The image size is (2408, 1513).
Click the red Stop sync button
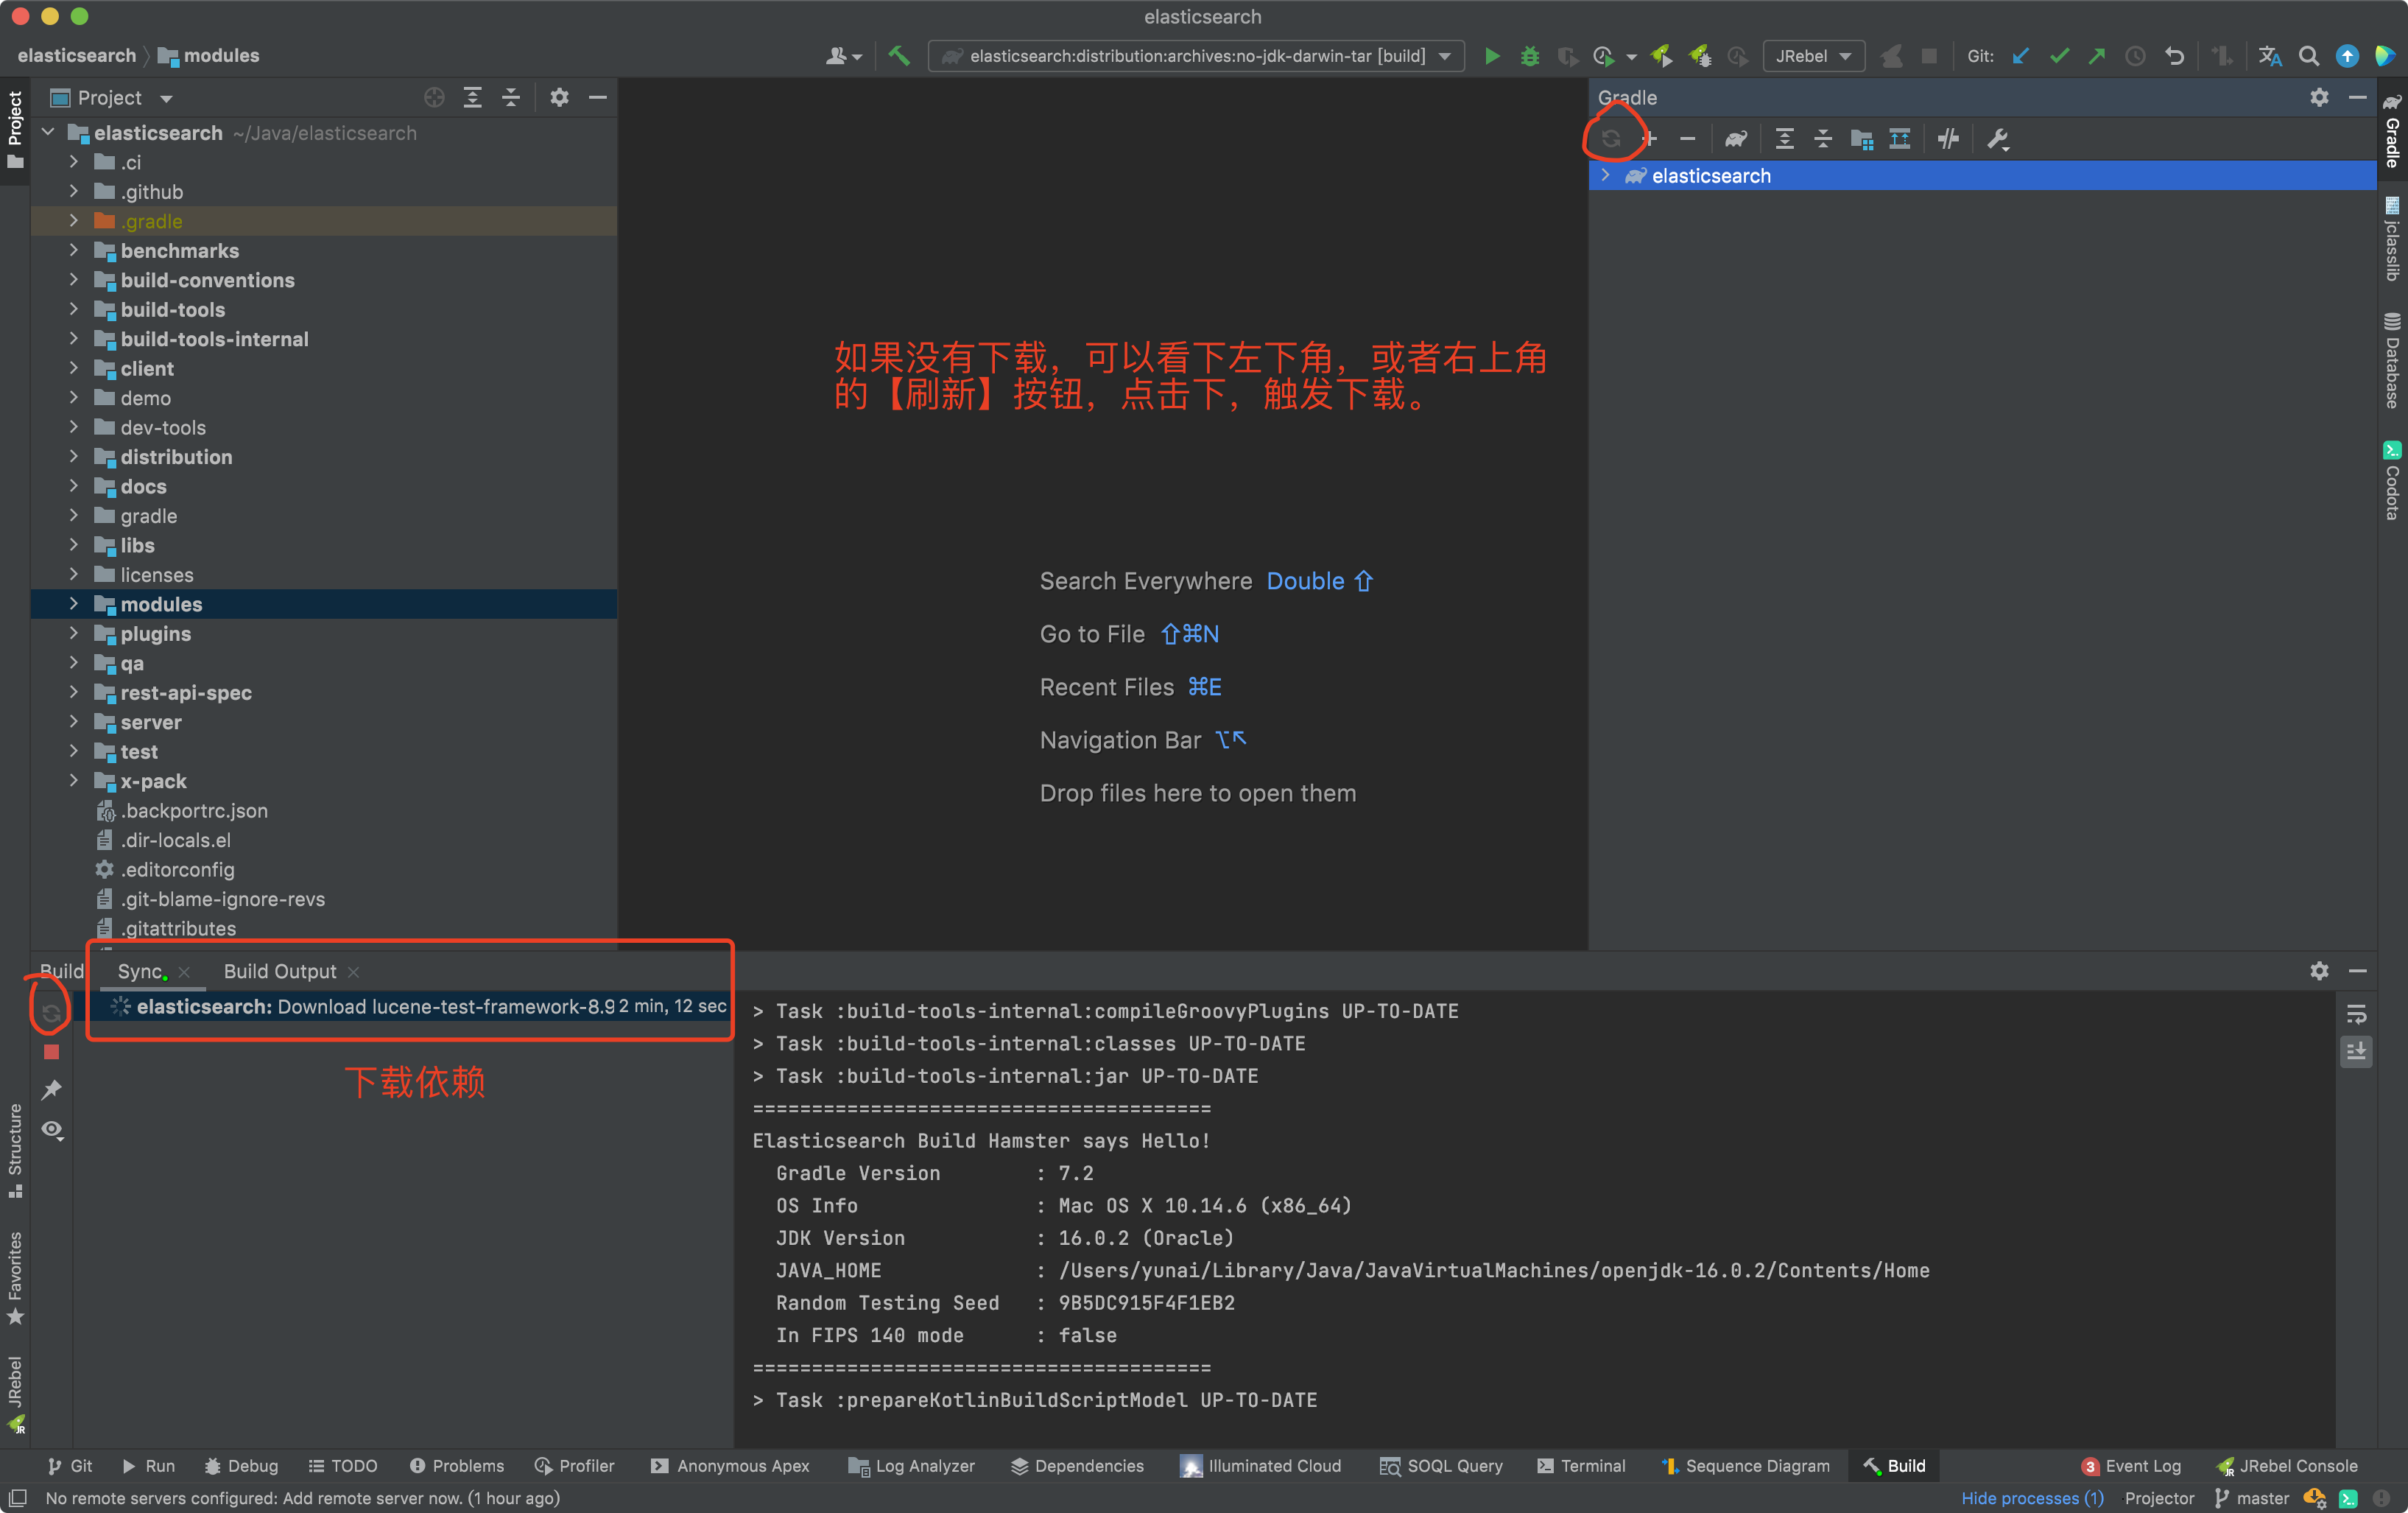click(52, 1052)
